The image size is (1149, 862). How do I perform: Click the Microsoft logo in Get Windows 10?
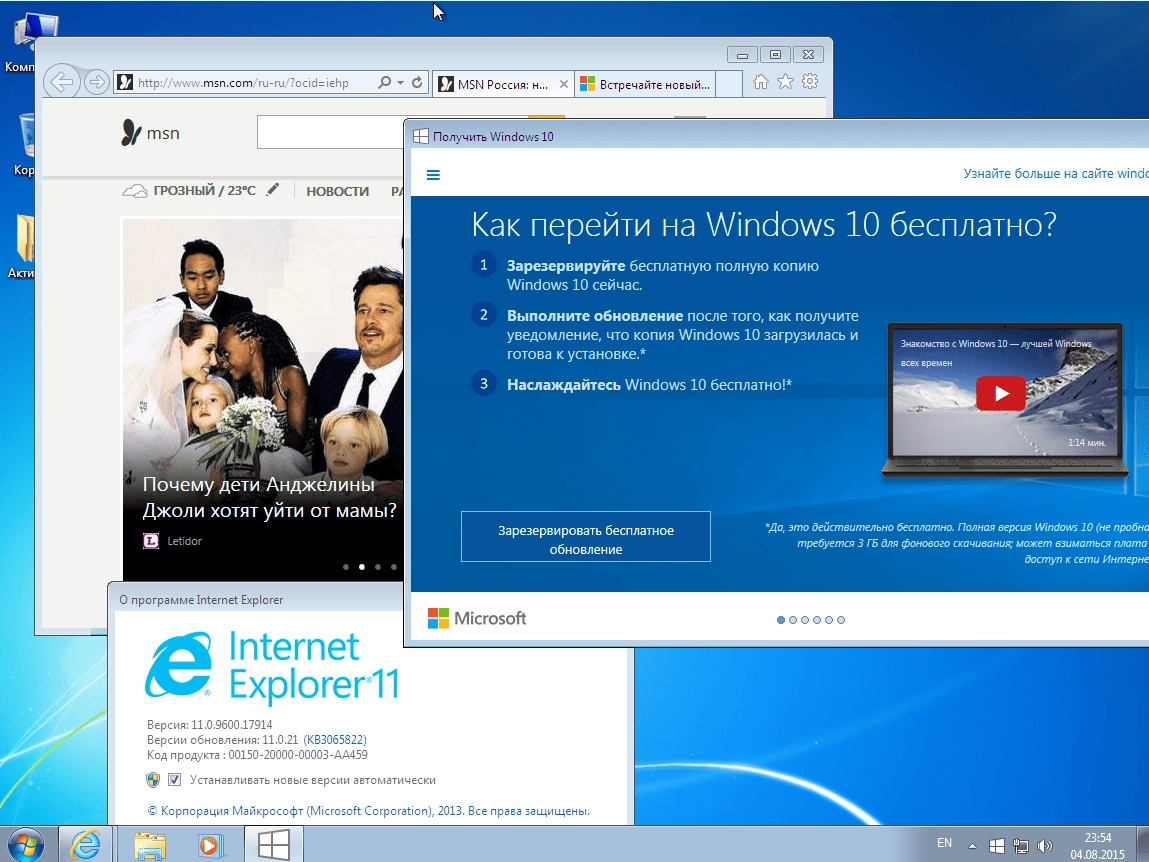click(476, 618)
